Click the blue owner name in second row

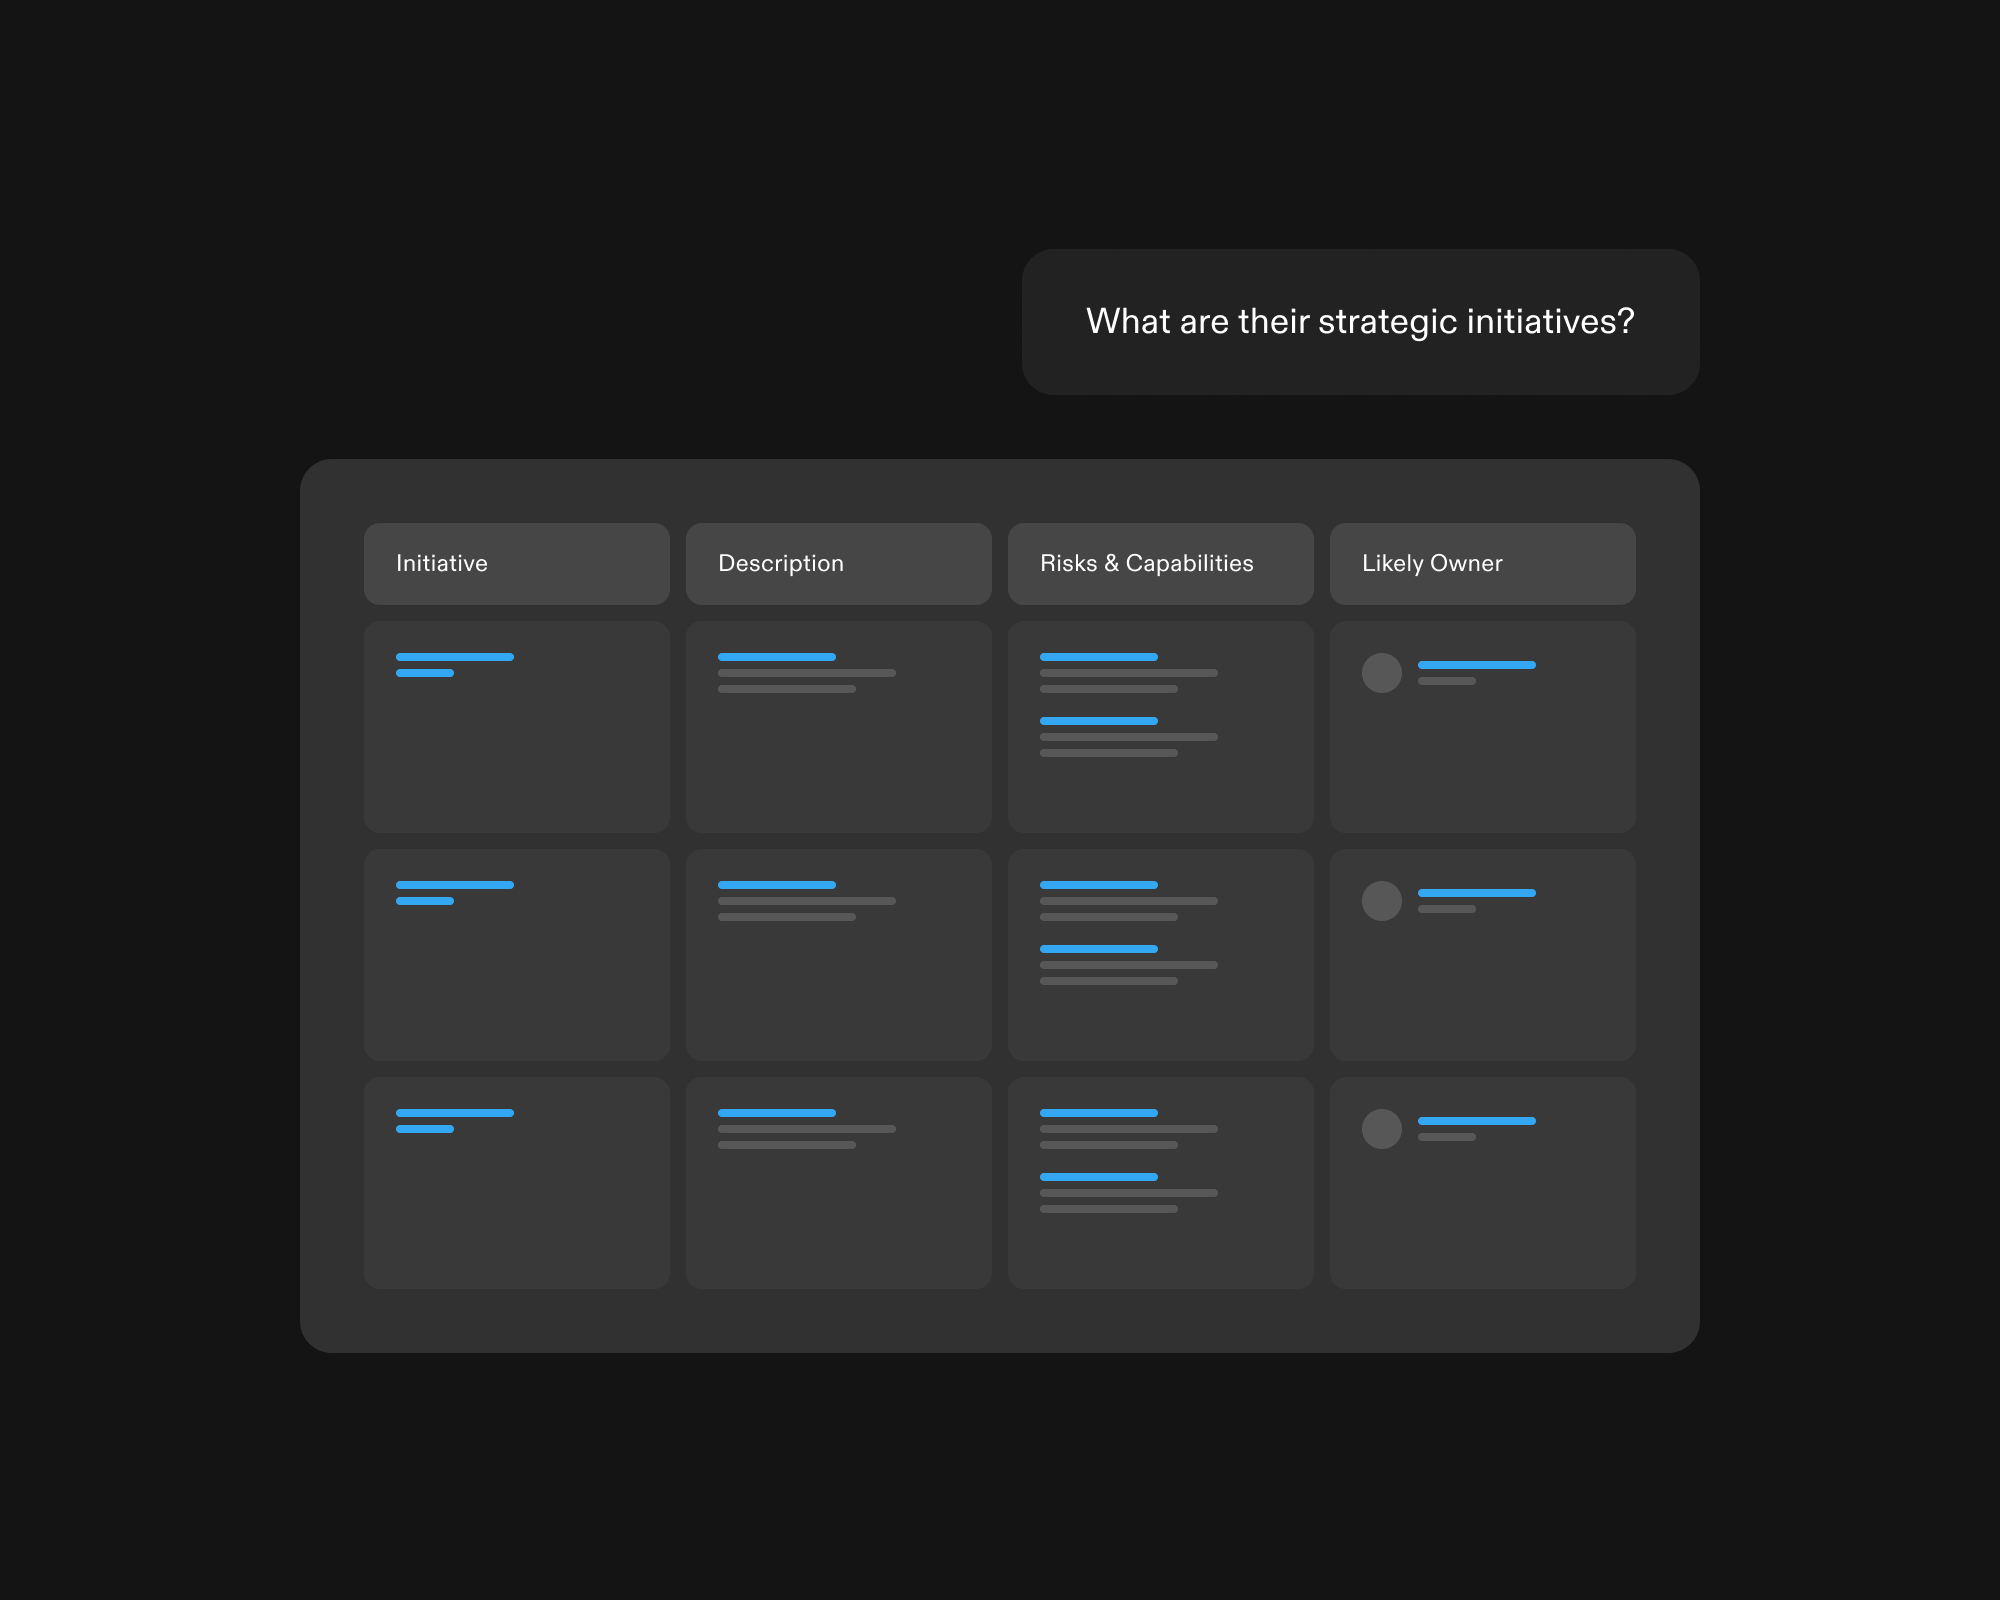click(1476, 893)
